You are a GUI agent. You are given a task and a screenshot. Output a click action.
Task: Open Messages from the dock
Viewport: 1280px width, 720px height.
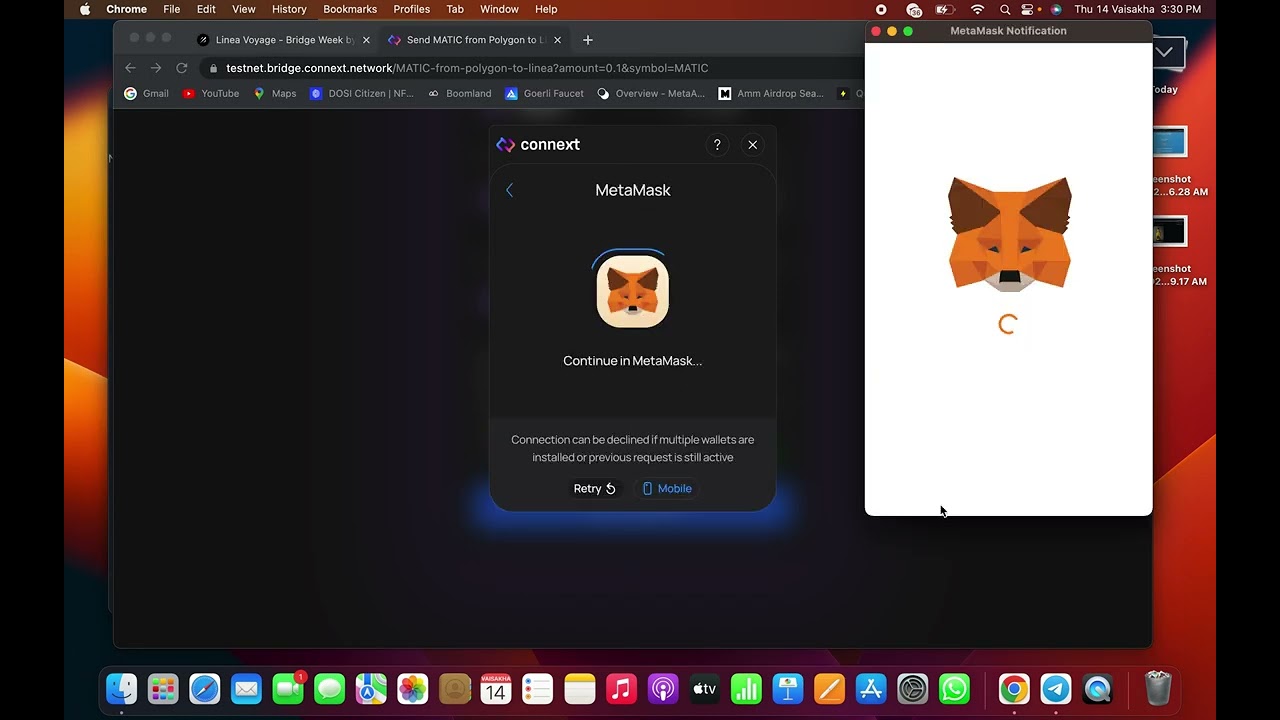330,689
